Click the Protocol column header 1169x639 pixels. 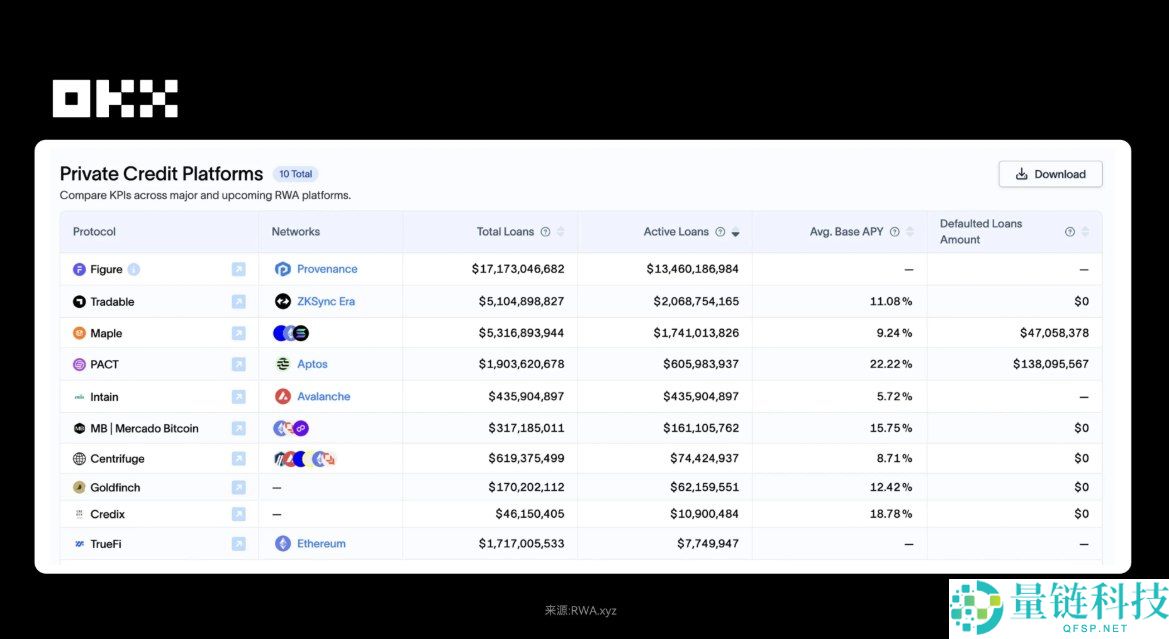pos(94,232)
